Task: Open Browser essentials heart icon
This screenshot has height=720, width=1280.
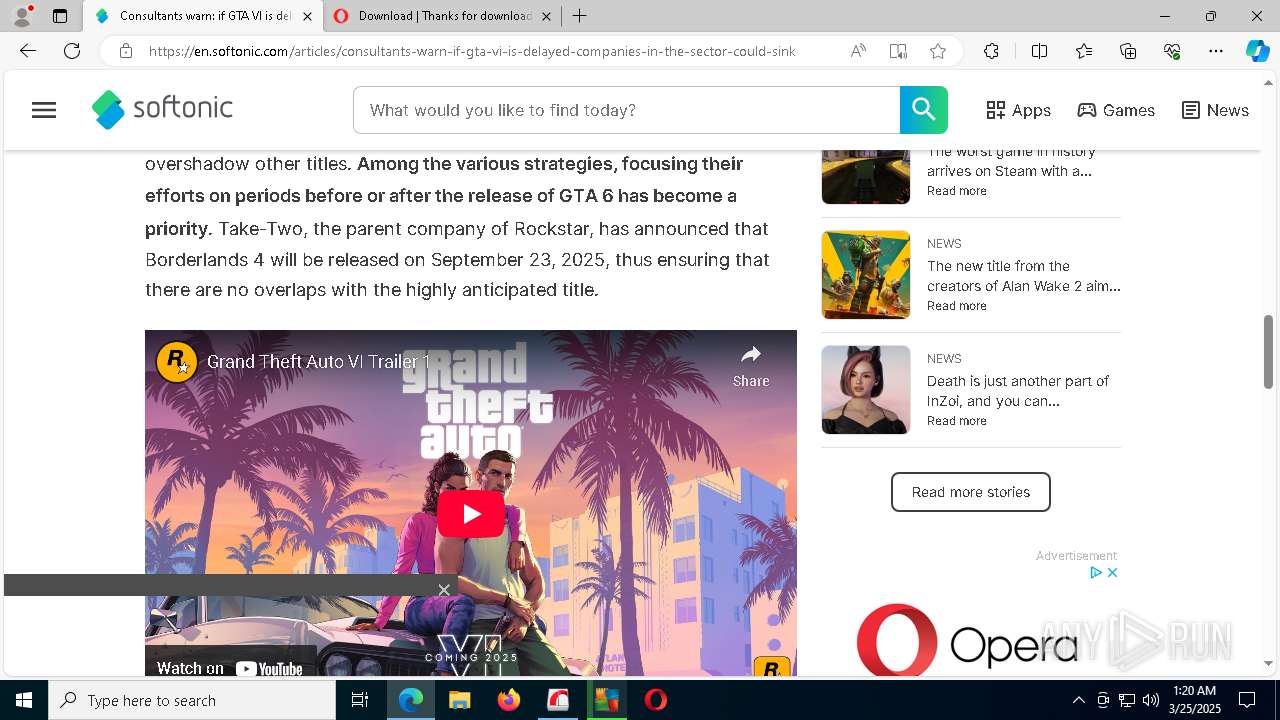Action: point(1172,51)
